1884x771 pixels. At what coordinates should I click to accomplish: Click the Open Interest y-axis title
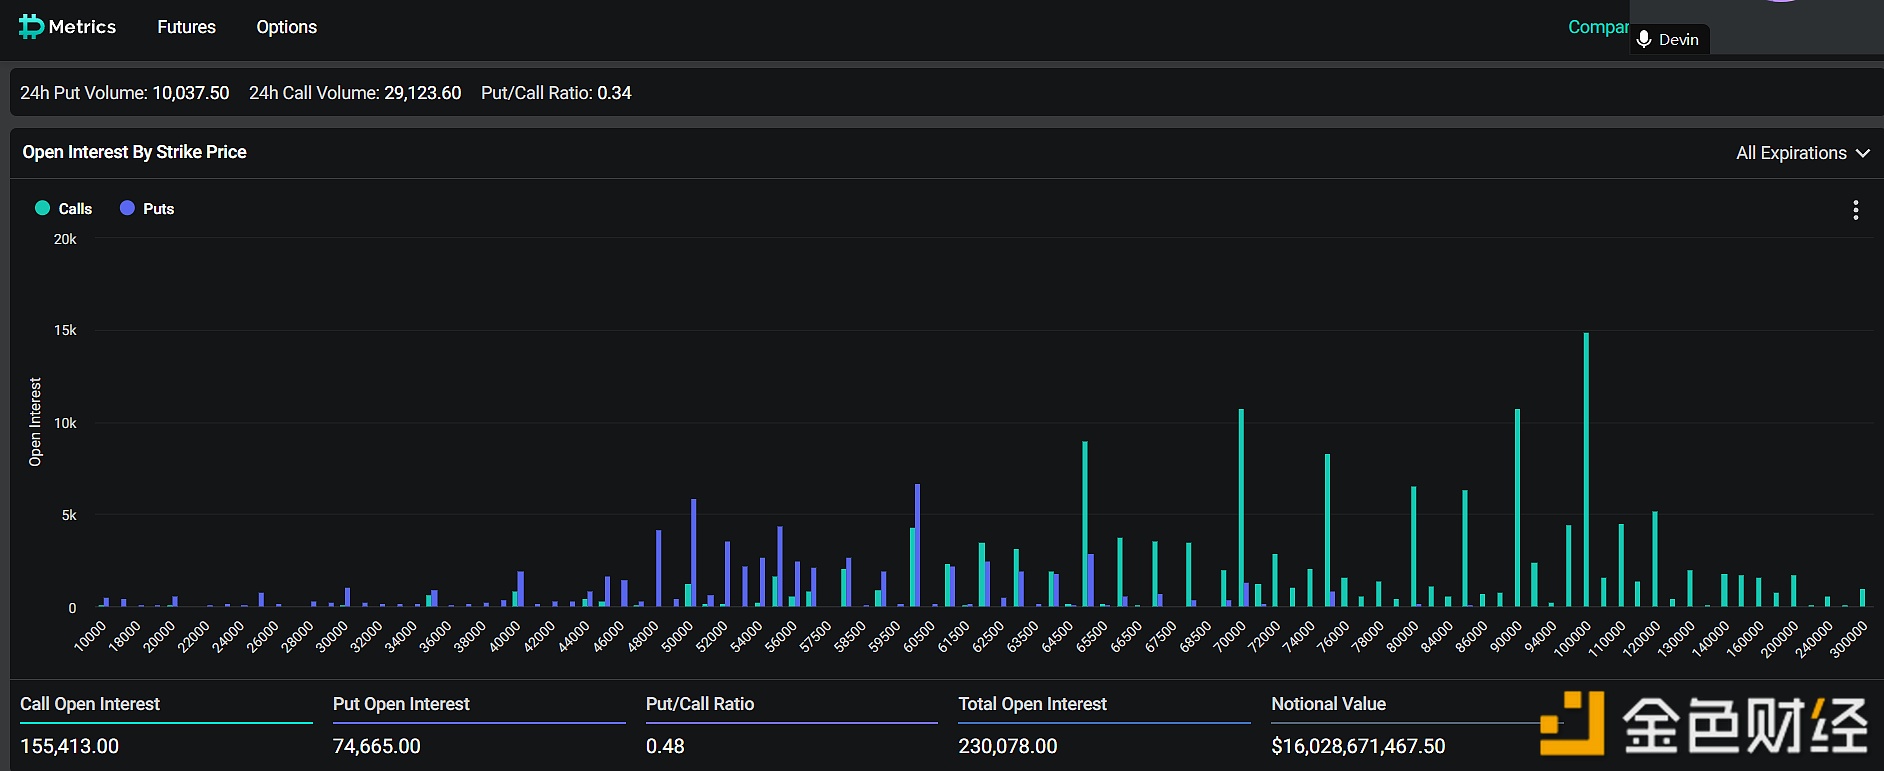(x=35, y=422)
